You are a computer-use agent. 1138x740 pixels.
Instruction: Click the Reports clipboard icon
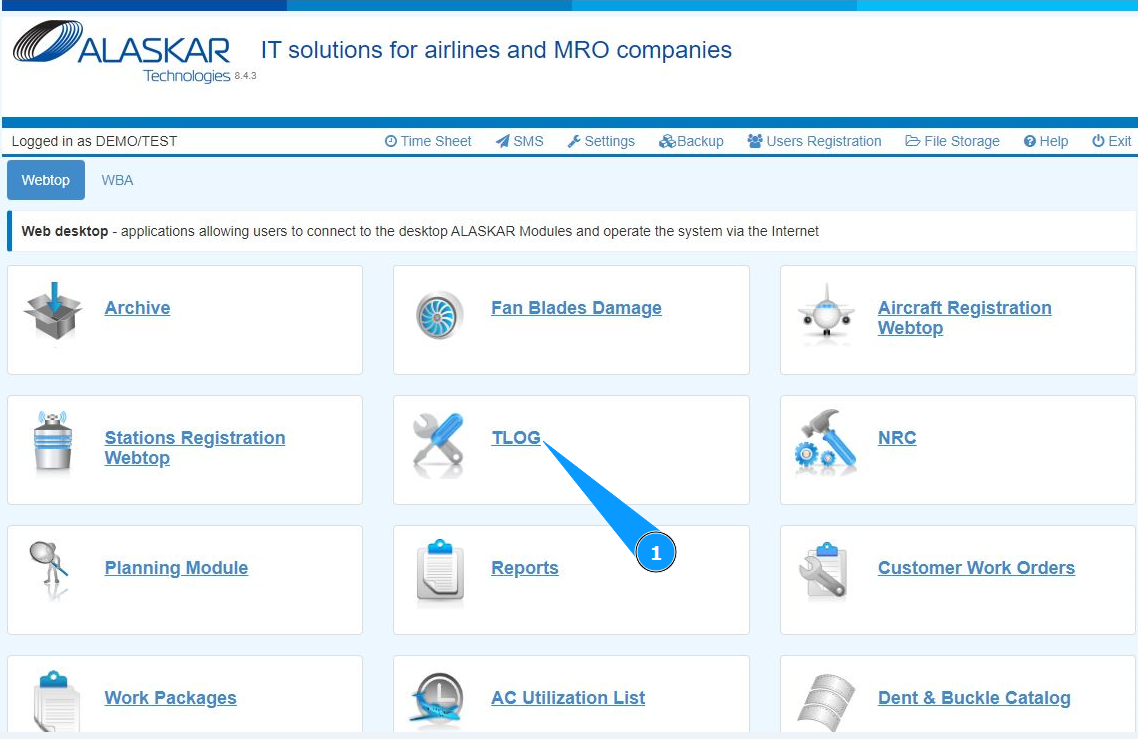(440, 572)
